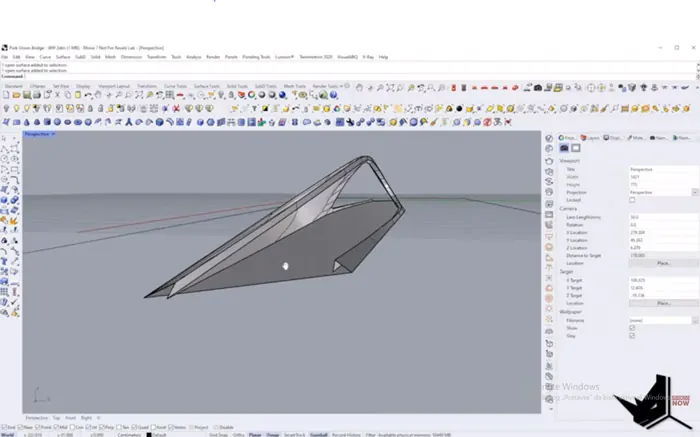Click the yellow light bulb icon in second toolbar row
Image resolution: width=700 pixels, height=437 pixels.
(16, 108)
